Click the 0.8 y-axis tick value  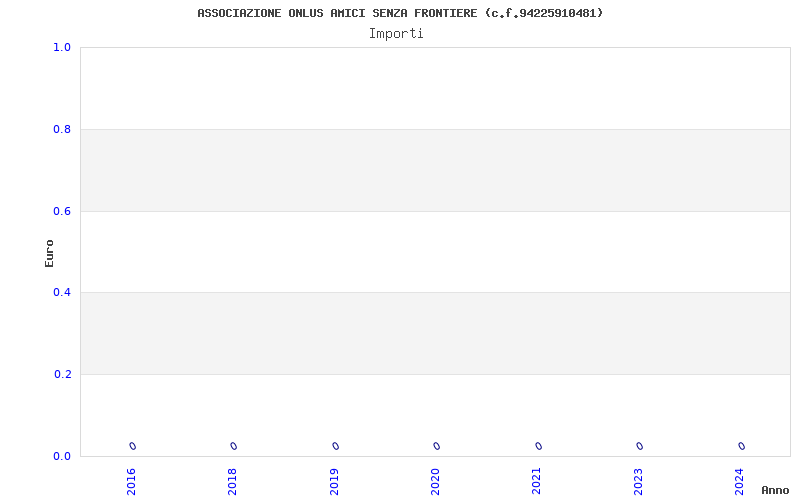pyautogui.click(x=62, y=130)
